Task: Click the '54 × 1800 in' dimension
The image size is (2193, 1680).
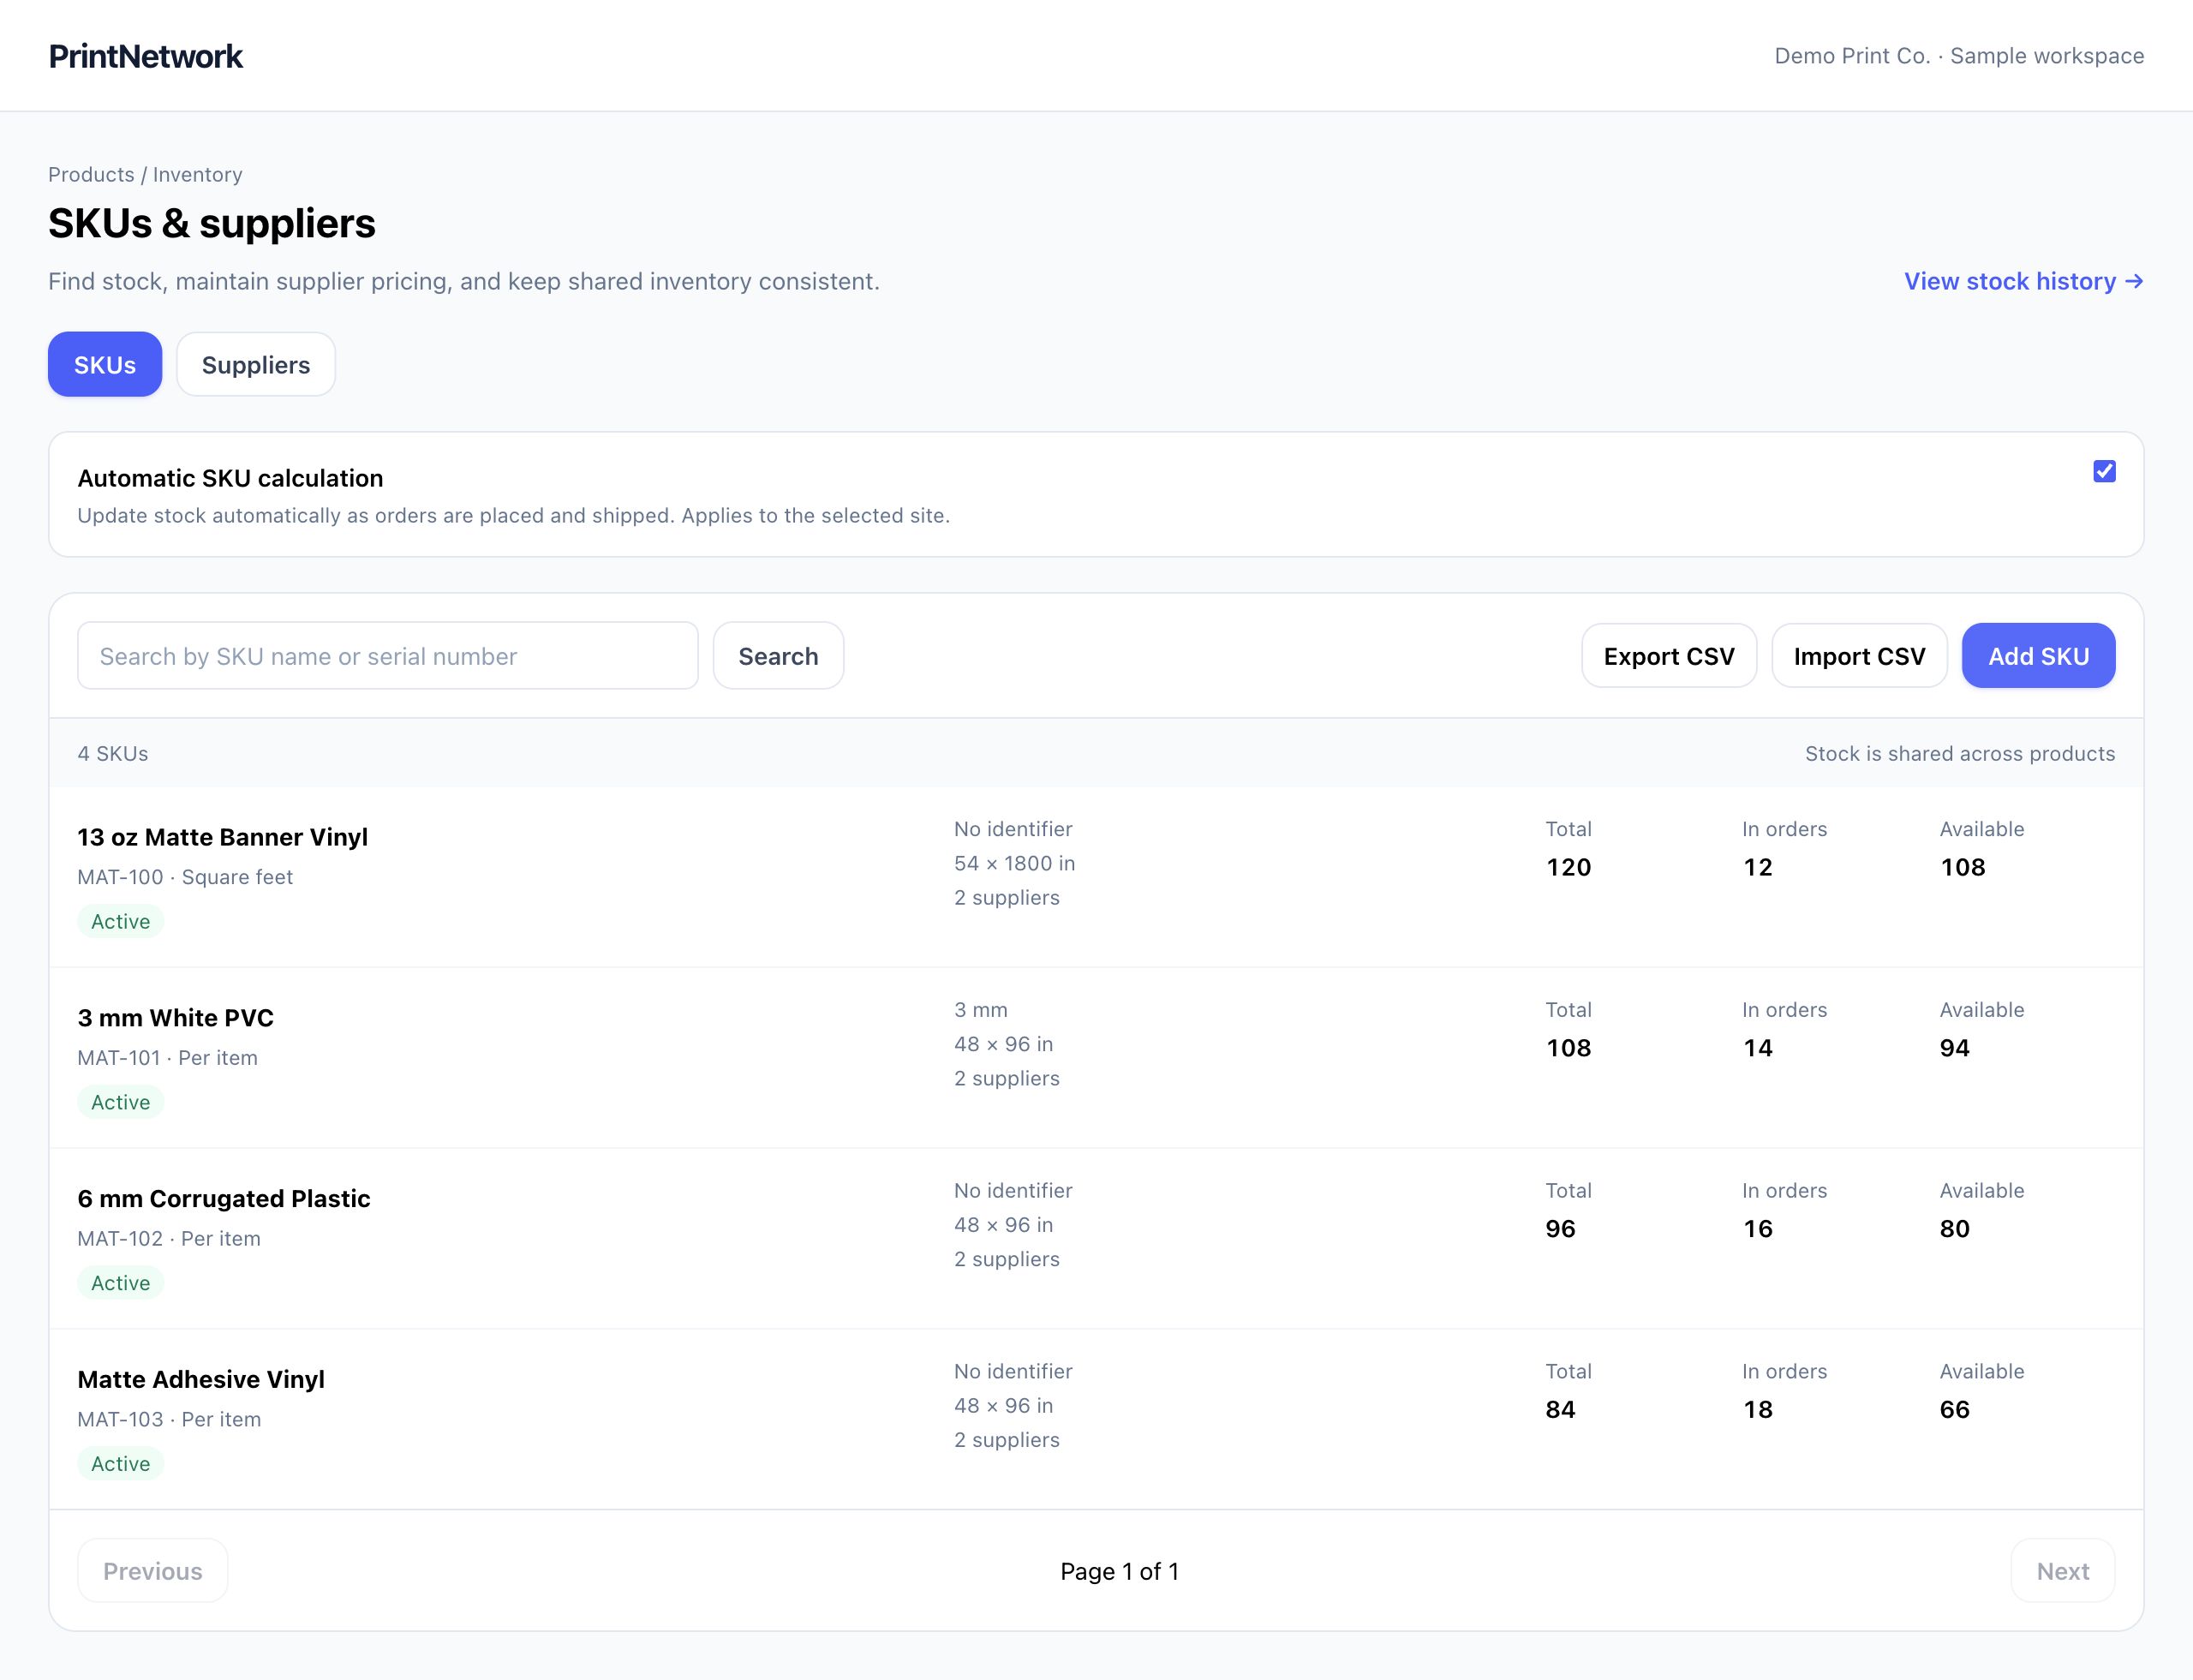Action: 1014,863
